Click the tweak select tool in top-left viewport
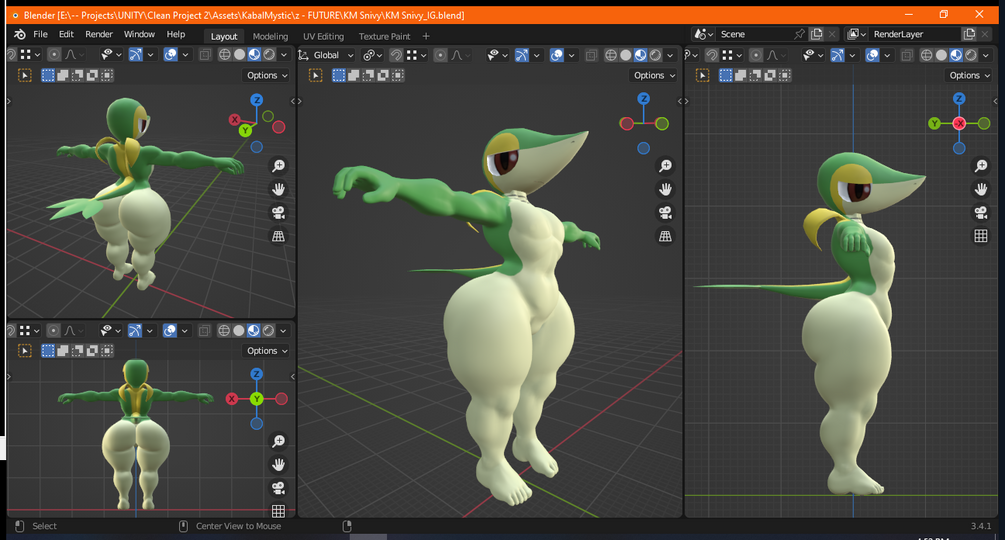The image size is (1005, 540). (24, 76)
